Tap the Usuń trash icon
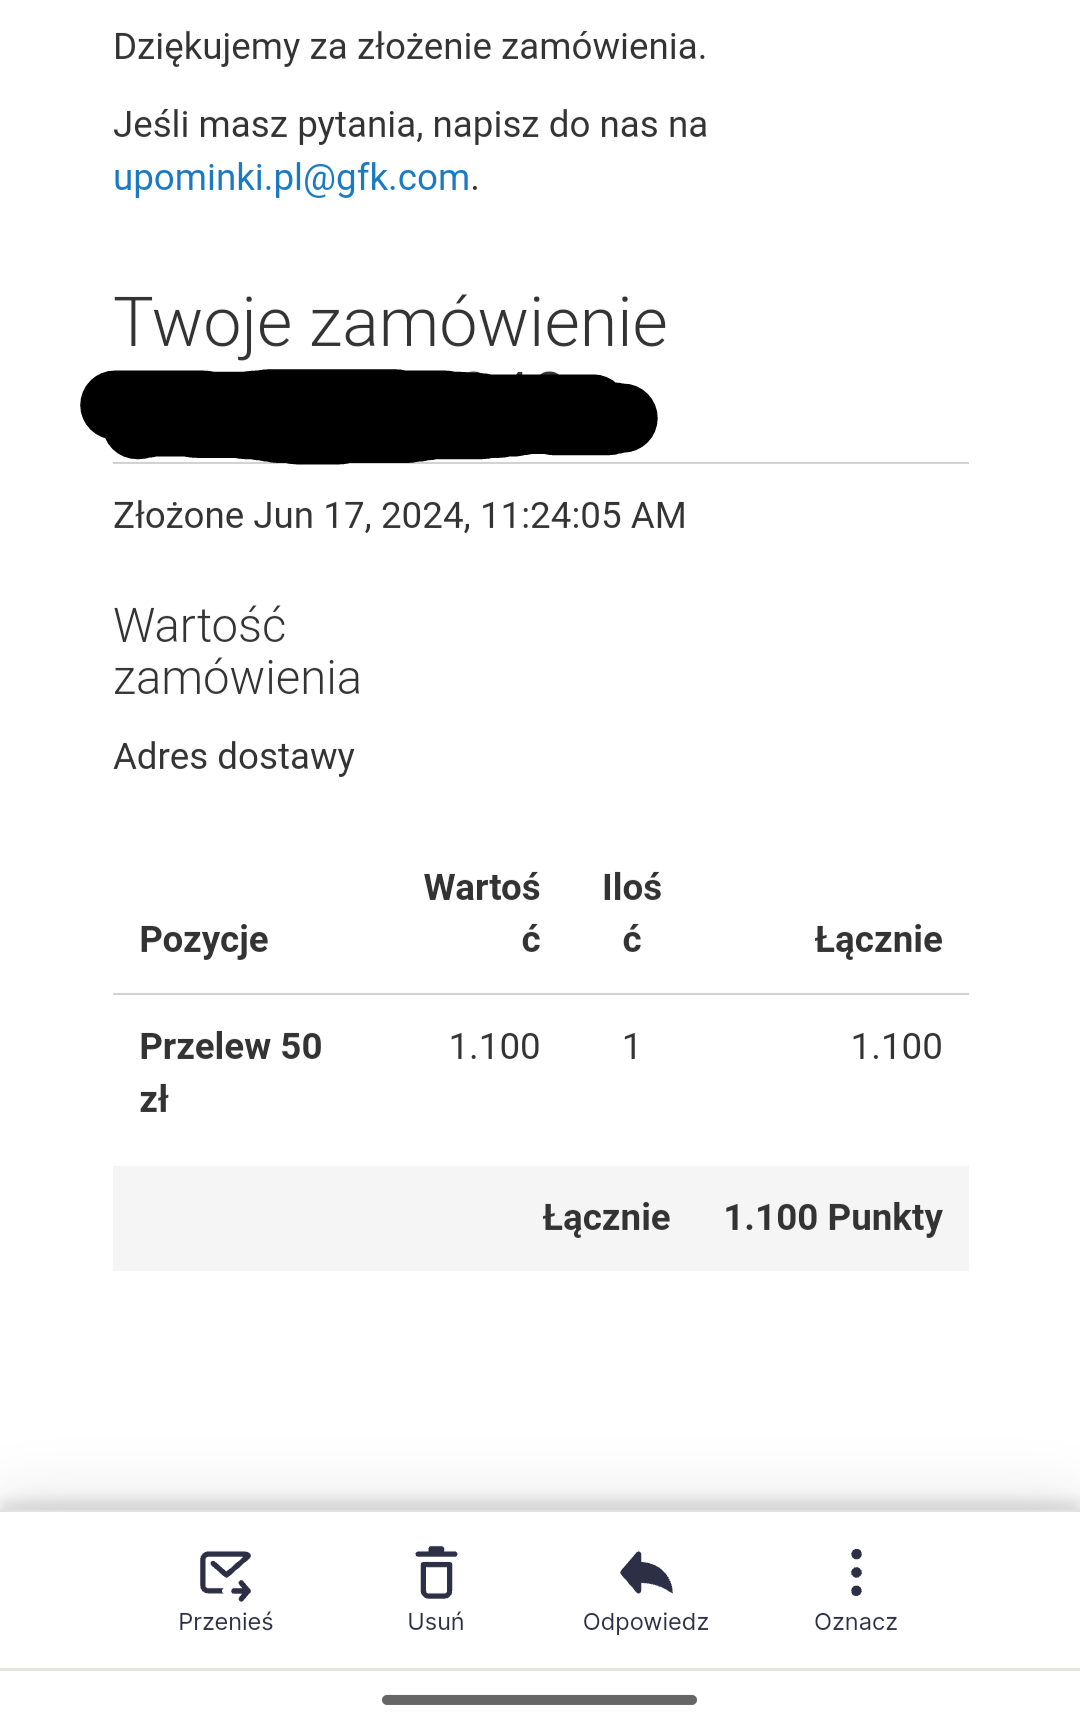This screenshot has width=1080, height=1731. (x=436, y=1574)
